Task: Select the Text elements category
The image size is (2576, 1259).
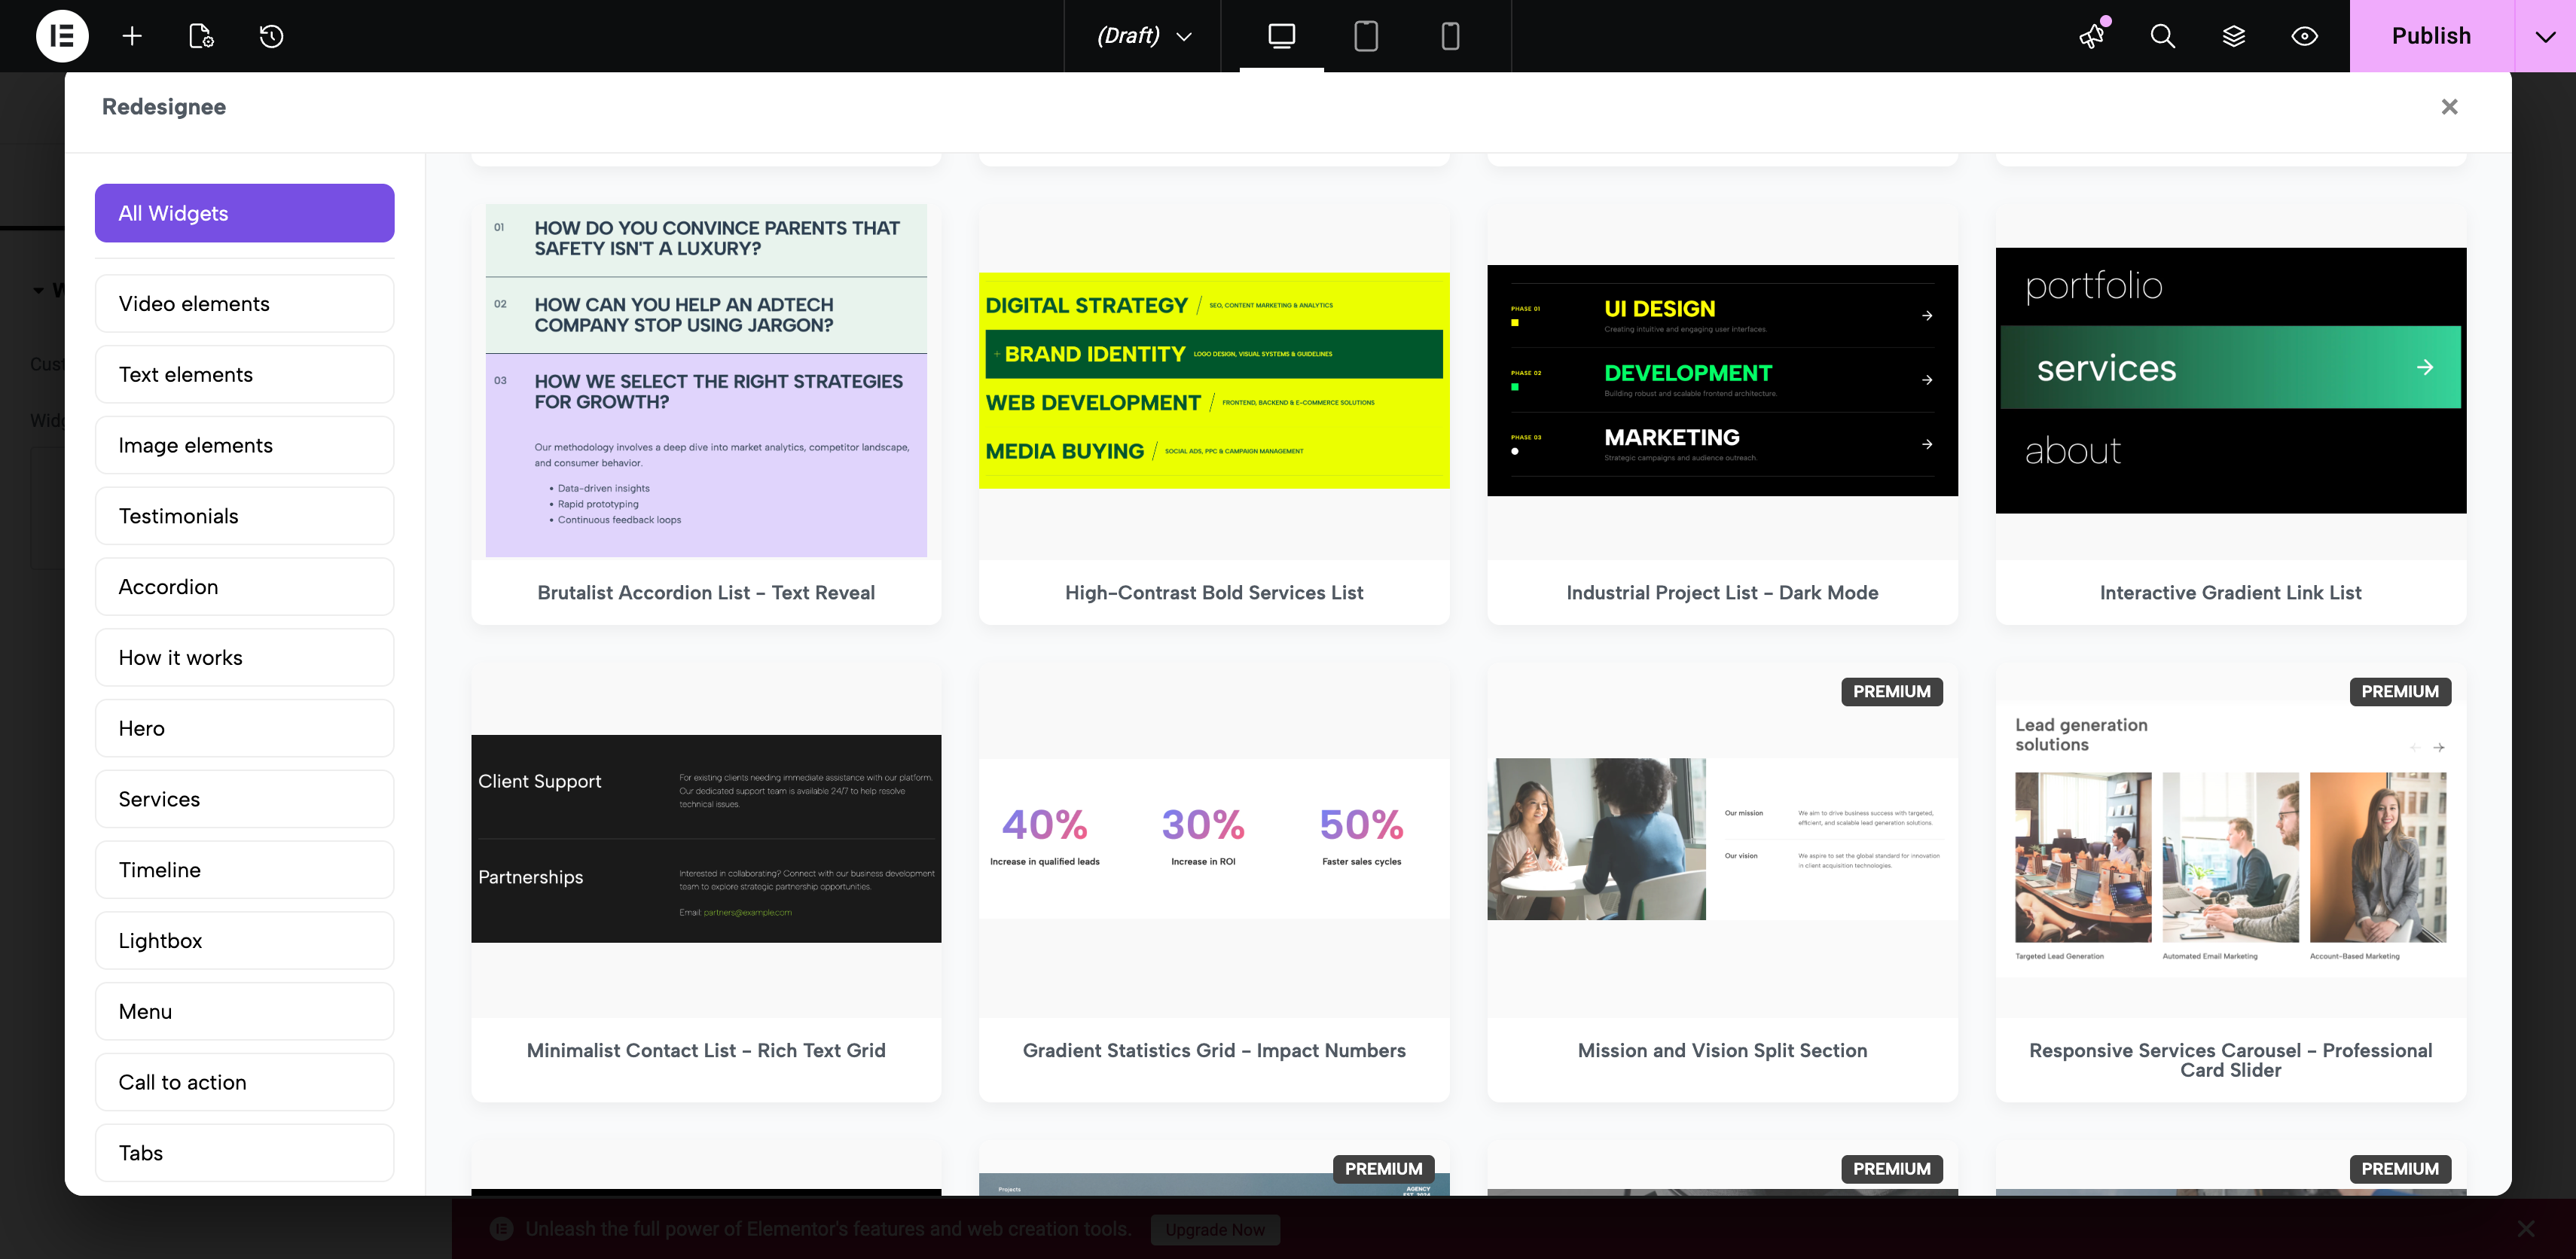Action: pyautogui.click(x=245, y=375)
